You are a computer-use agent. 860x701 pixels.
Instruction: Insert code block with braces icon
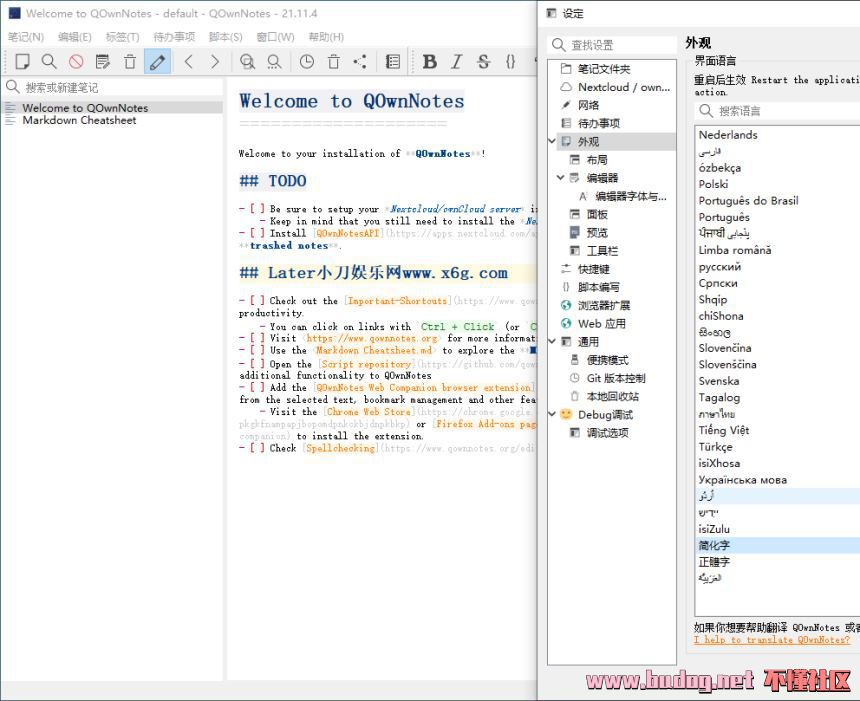tap(511, 62)
